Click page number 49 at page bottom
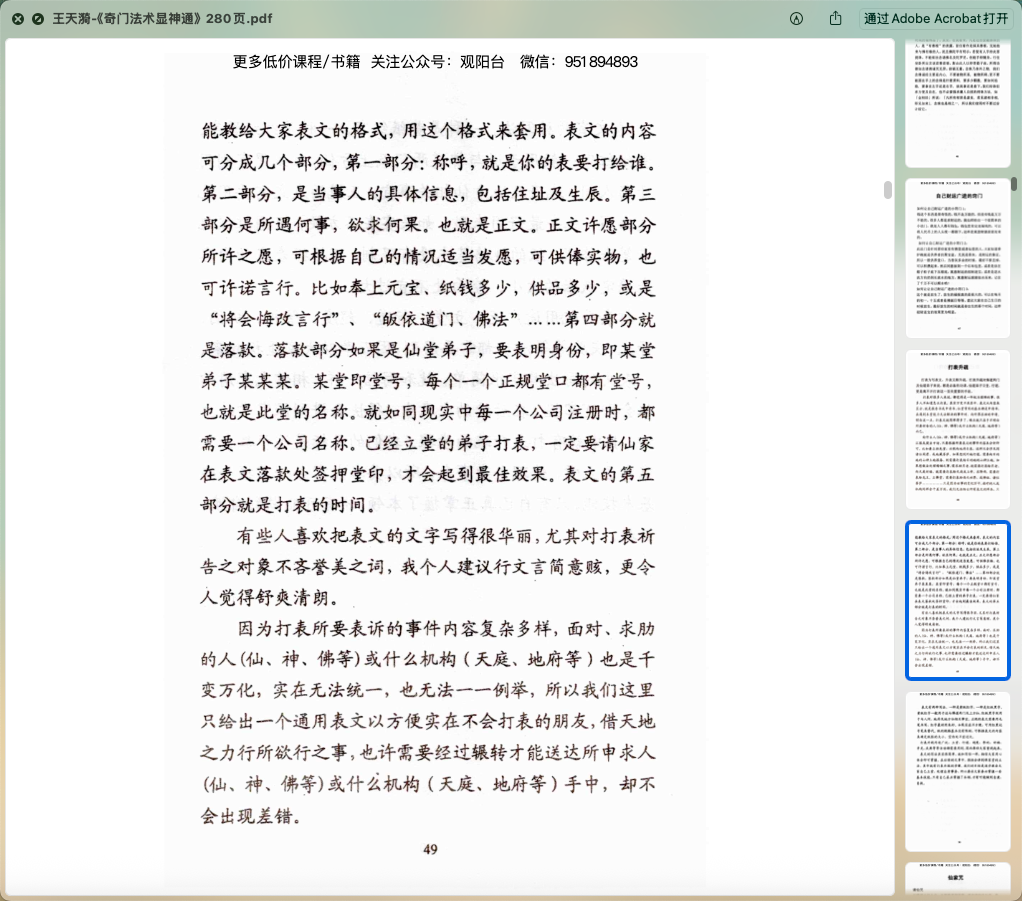The height and width of the screenshot is (901, 1022). click(430, 850)
